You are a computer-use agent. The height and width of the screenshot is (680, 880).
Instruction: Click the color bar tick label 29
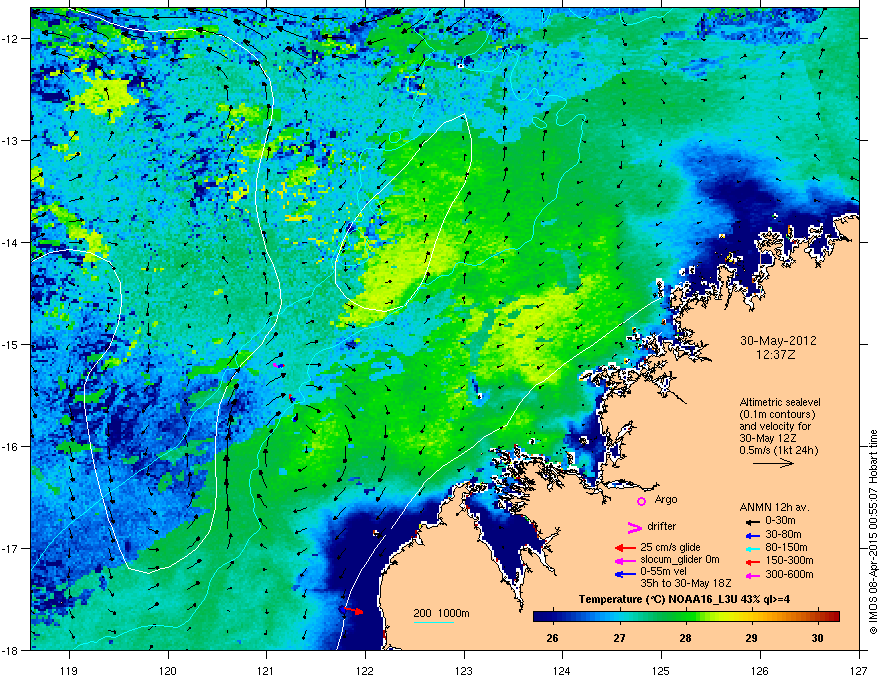[x=751, y=638]
